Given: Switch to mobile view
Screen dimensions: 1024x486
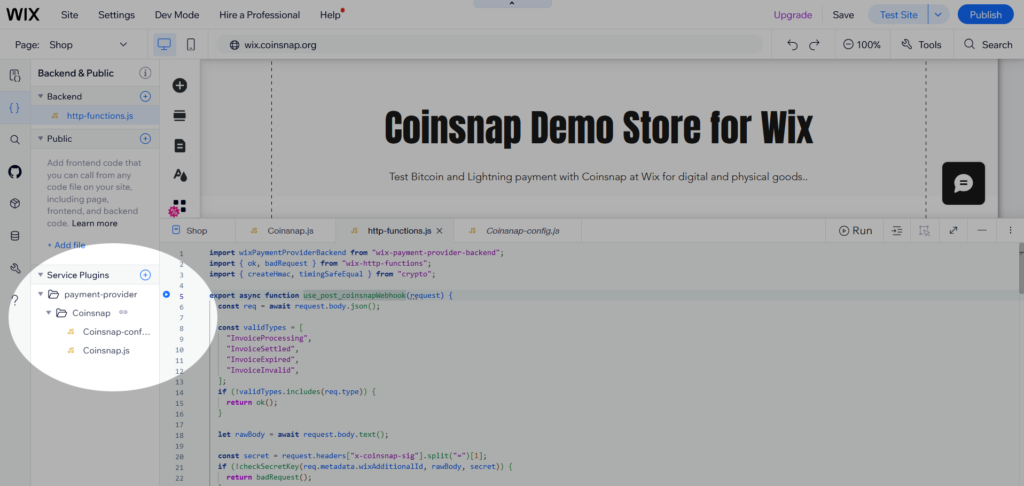Looking at the screenshot, I should [x=191, y=45].
